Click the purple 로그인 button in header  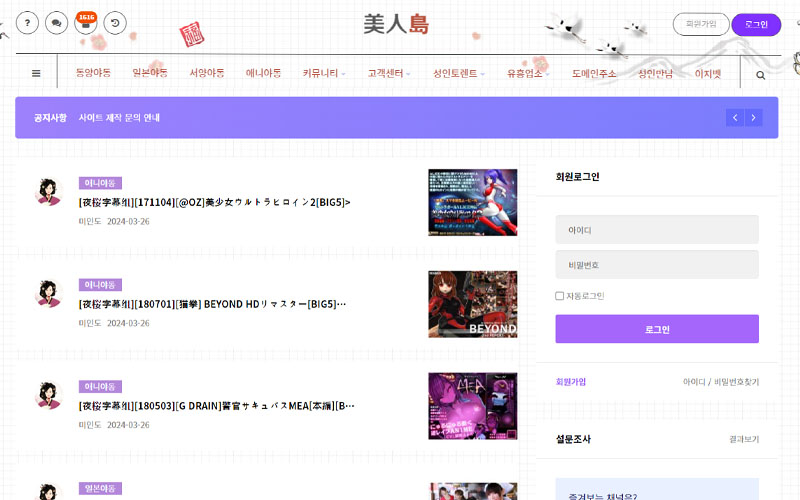click(756, 24)
